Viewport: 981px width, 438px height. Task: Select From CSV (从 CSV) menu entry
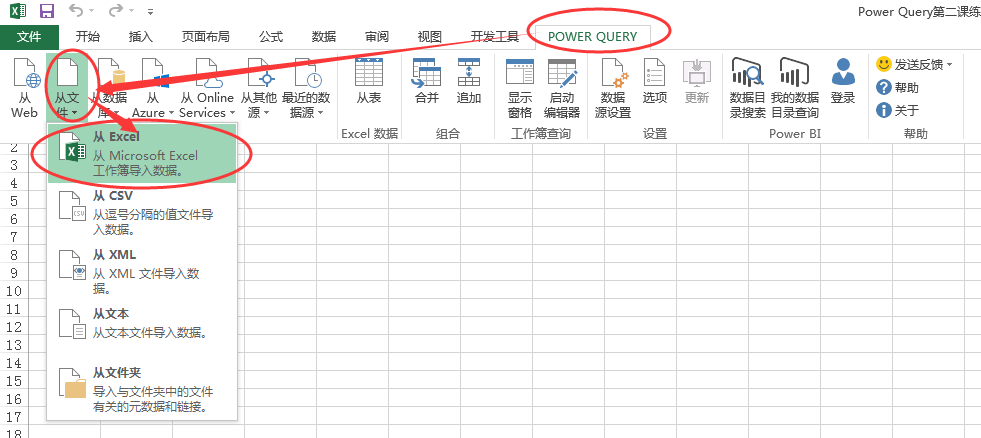point(142,213)
